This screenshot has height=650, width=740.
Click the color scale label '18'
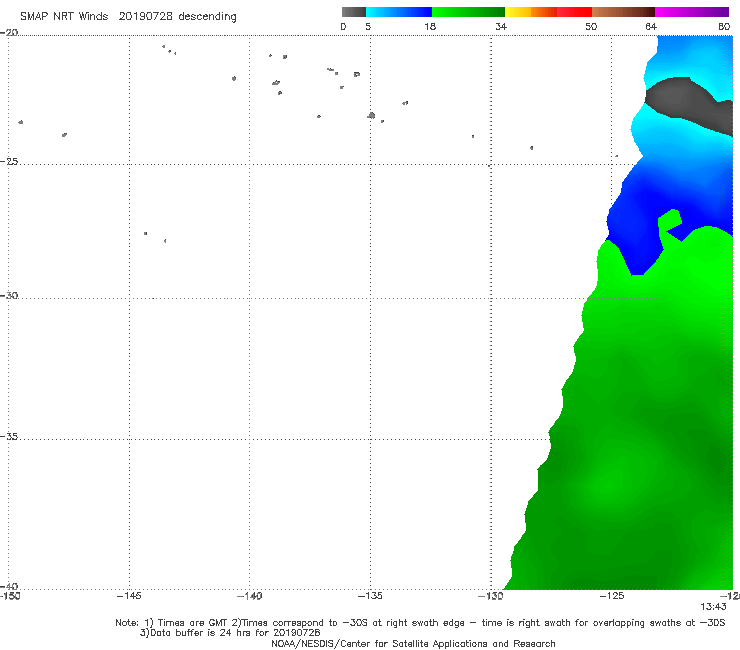pos(430,27)
